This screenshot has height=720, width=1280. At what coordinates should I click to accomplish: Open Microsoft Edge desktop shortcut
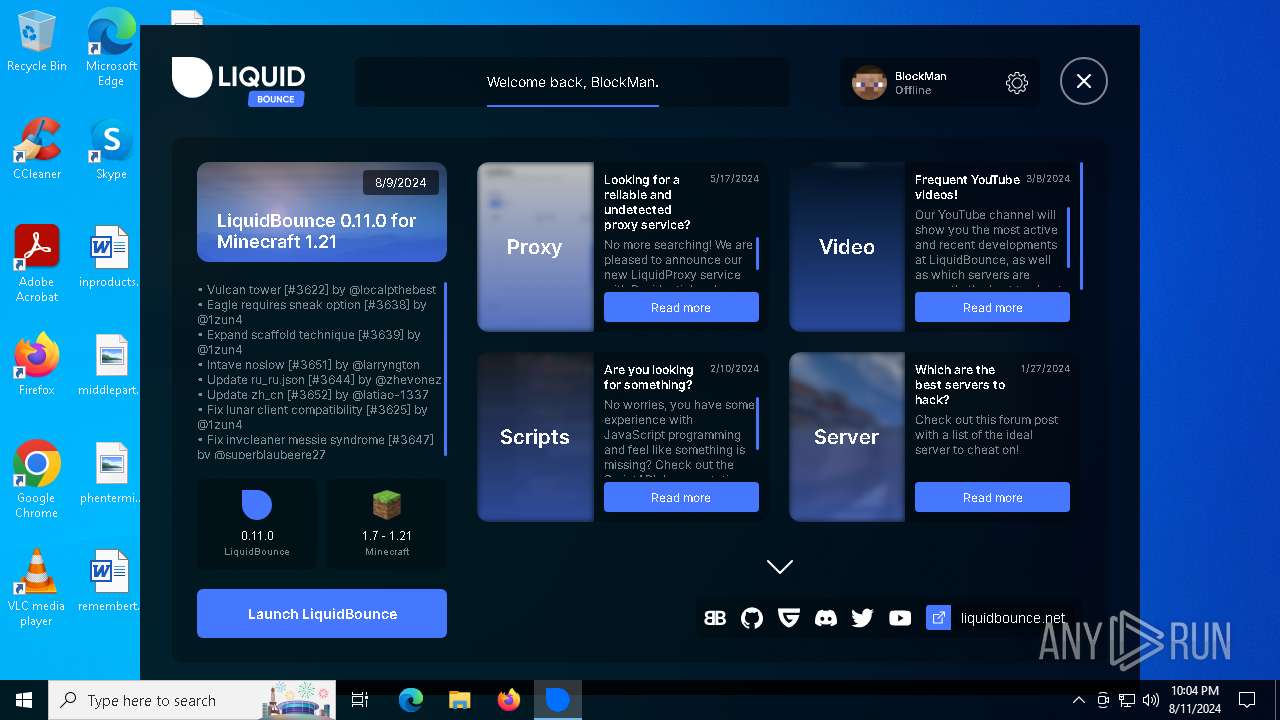111,47
